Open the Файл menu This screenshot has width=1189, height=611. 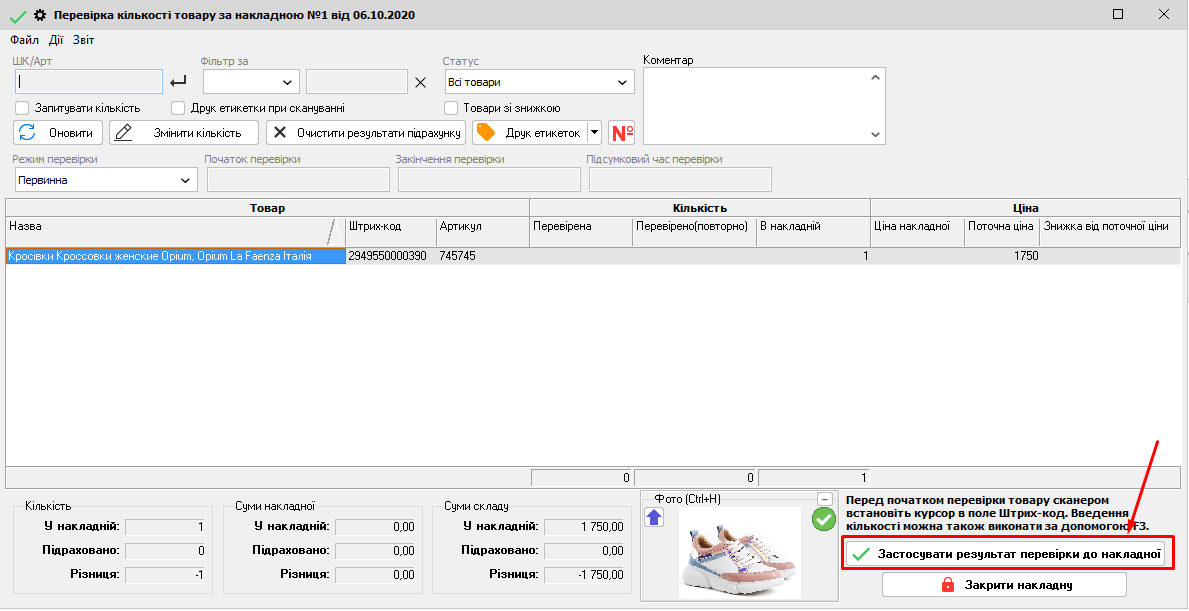point(25,40)
